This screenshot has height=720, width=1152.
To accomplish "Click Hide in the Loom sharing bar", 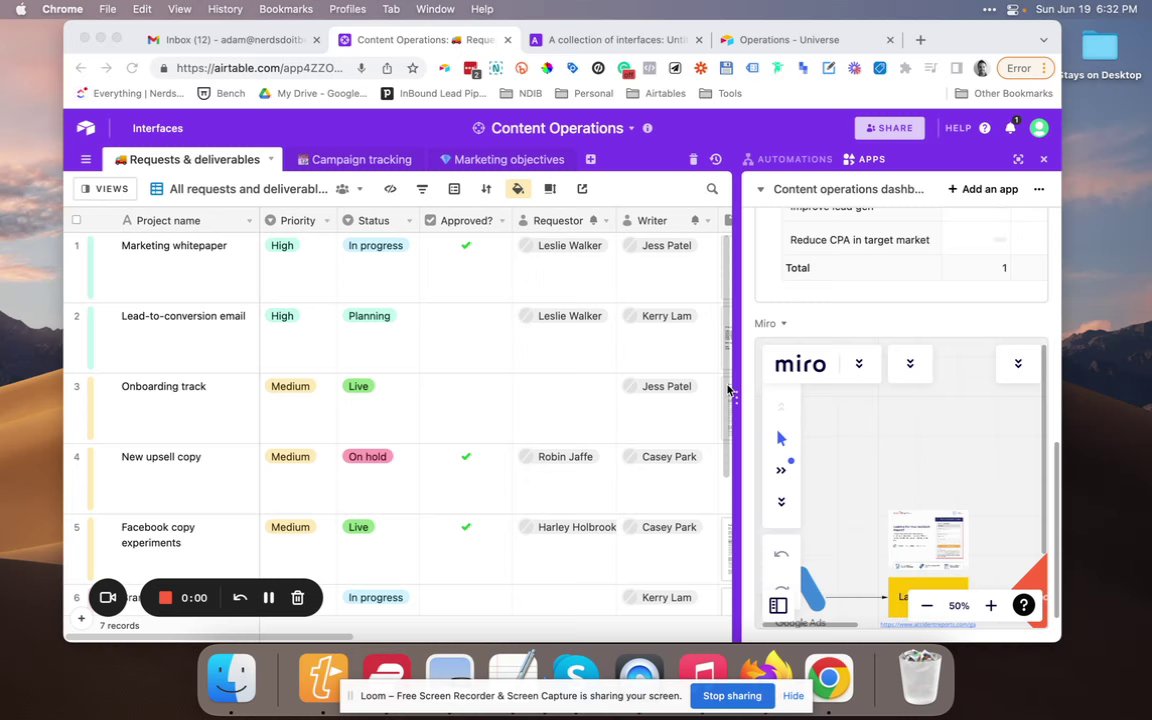I will [793, 696].
